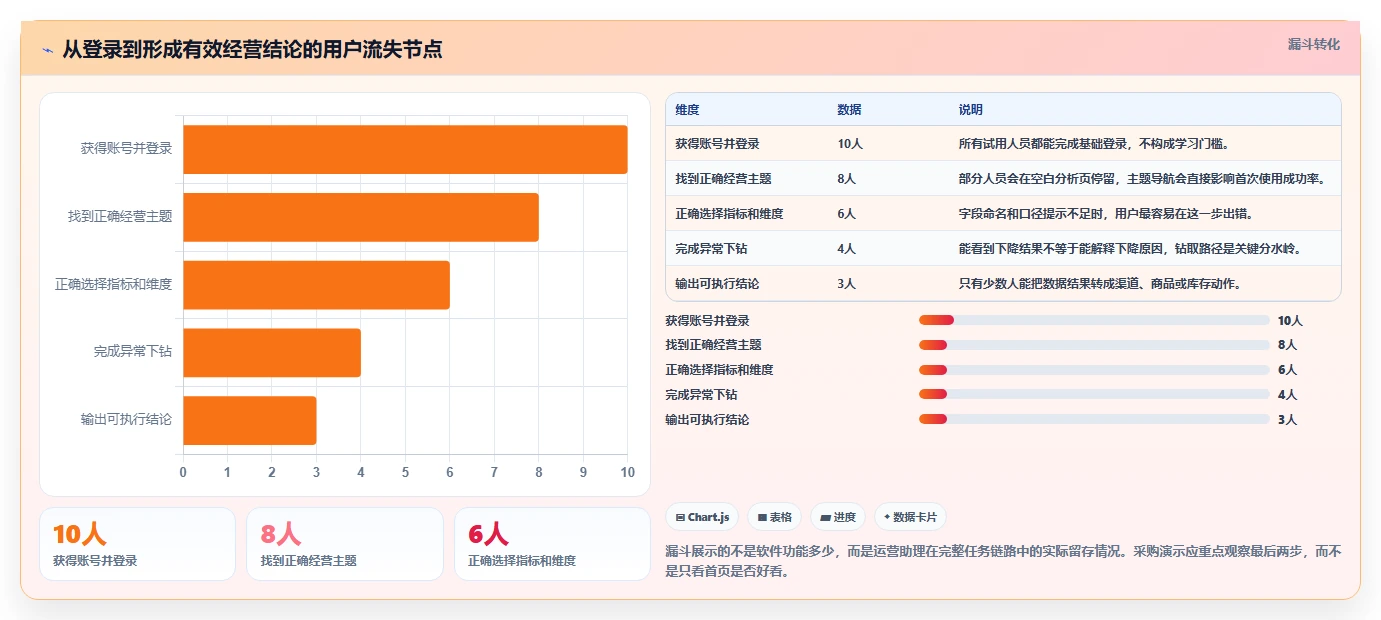This screenshot has height=620, width=1381.
Task: Select the 表格 chip
Action: [x=774, y=517]
